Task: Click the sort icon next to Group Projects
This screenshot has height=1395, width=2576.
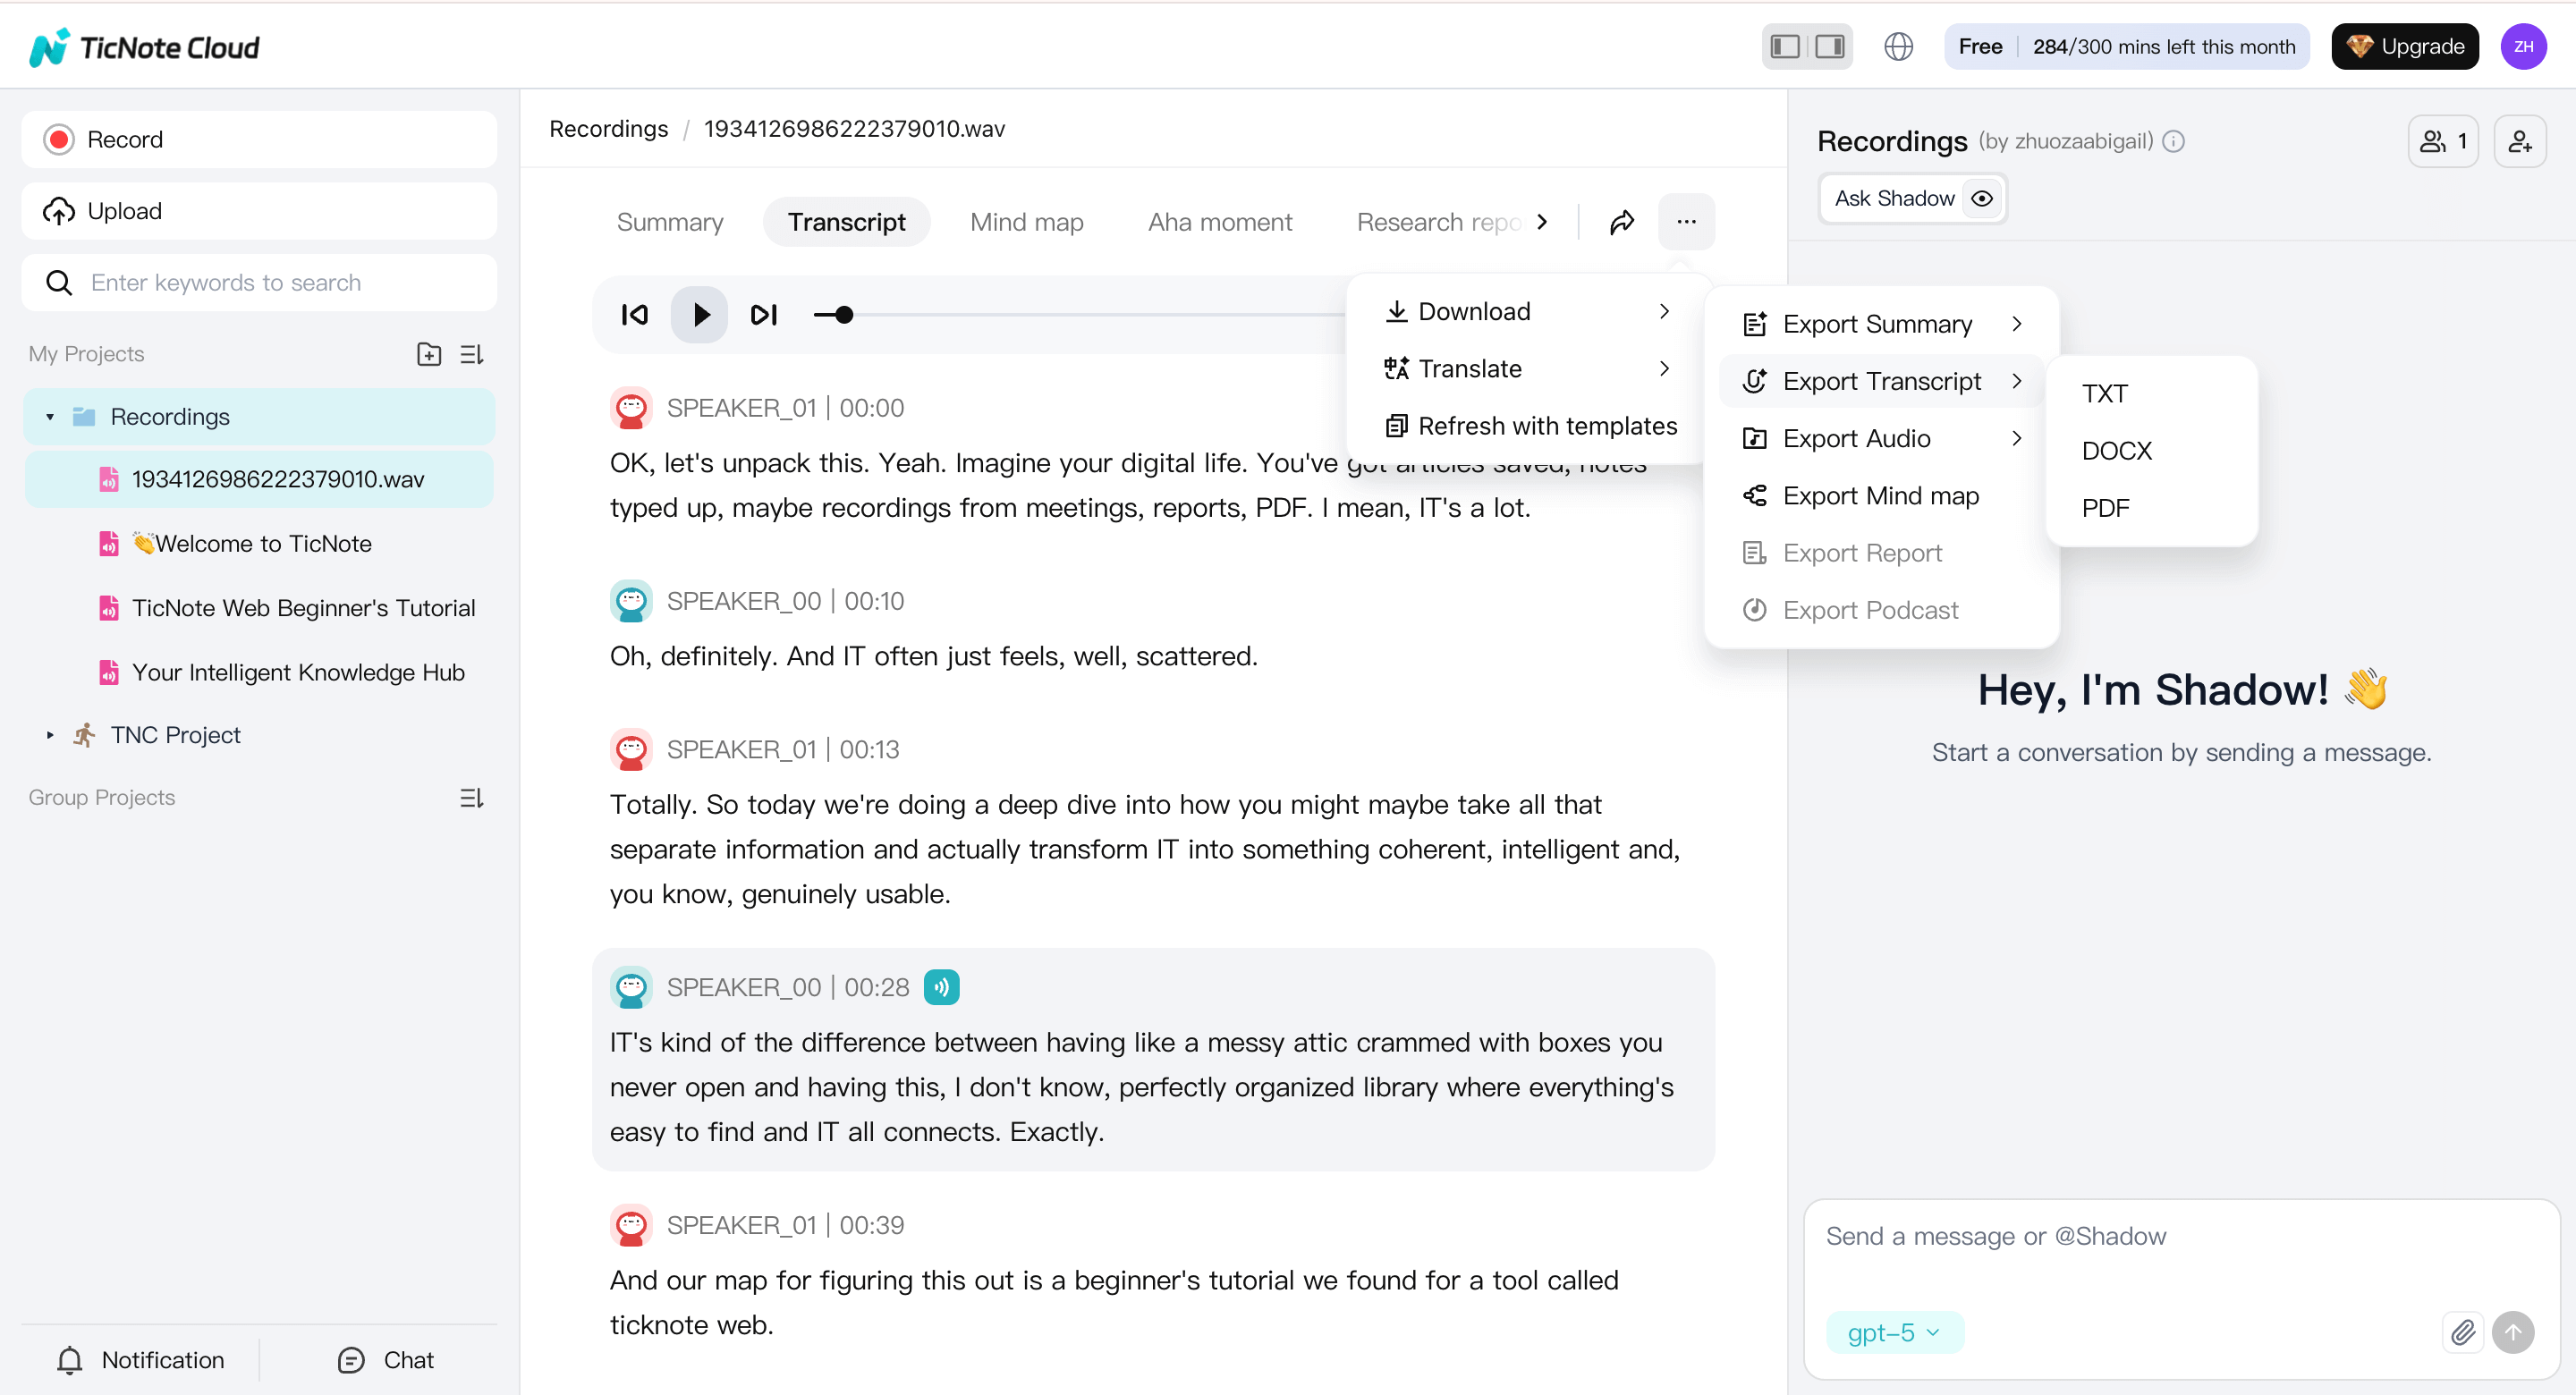Action: pos(471,797)
